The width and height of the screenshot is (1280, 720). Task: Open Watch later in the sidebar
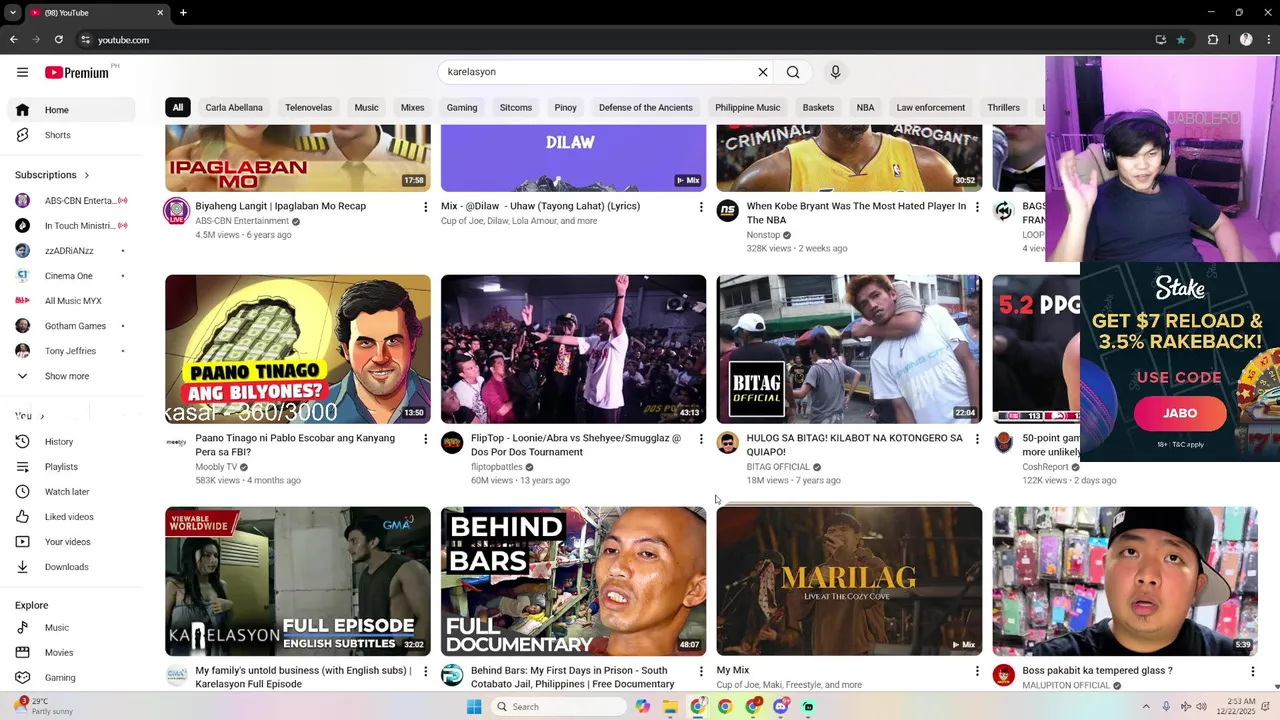point(71,492)
